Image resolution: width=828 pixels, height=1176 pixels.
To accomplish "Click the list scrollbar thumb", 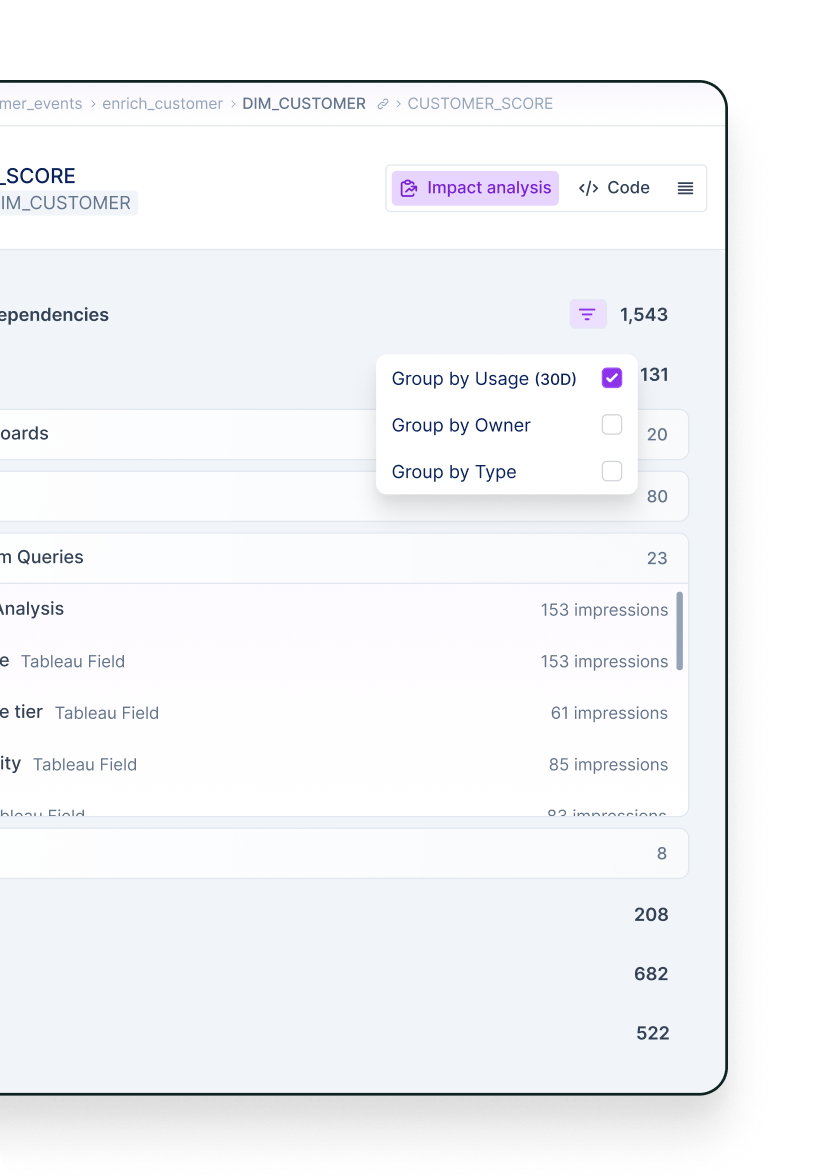I will pos(680,631).
